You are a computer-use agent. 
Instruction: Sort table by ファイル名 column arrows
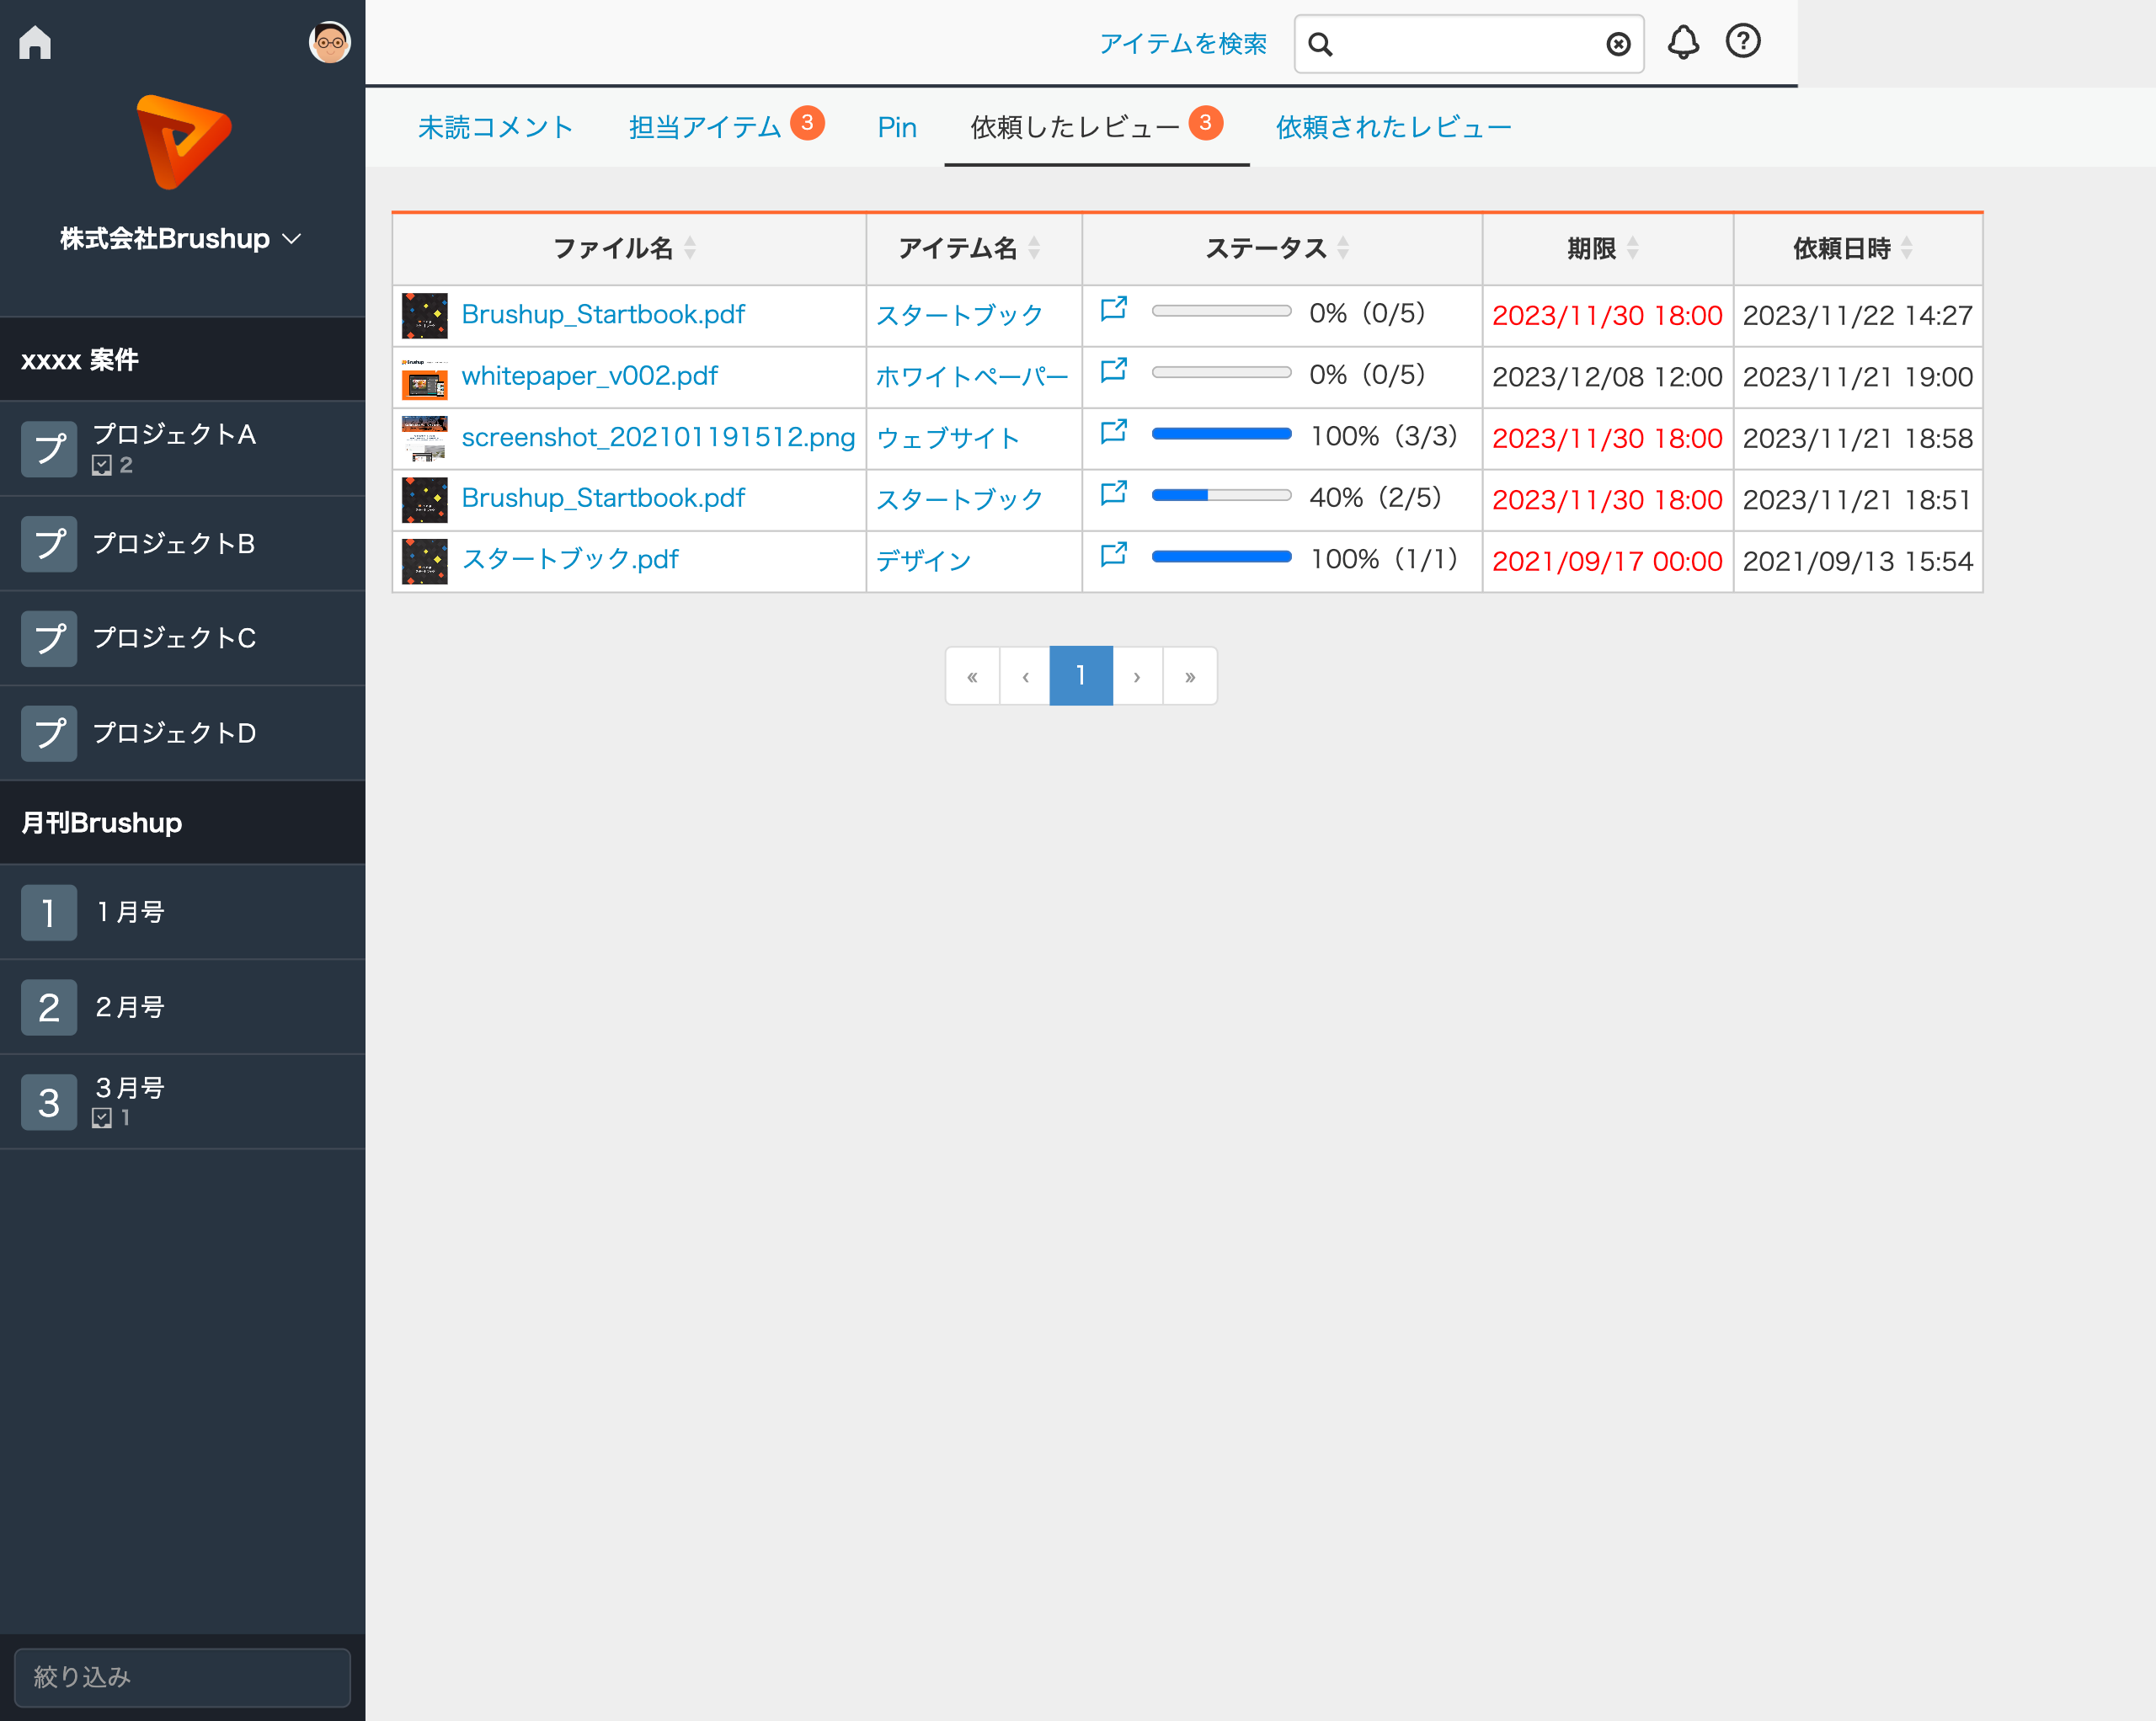(x=690, y=248)
